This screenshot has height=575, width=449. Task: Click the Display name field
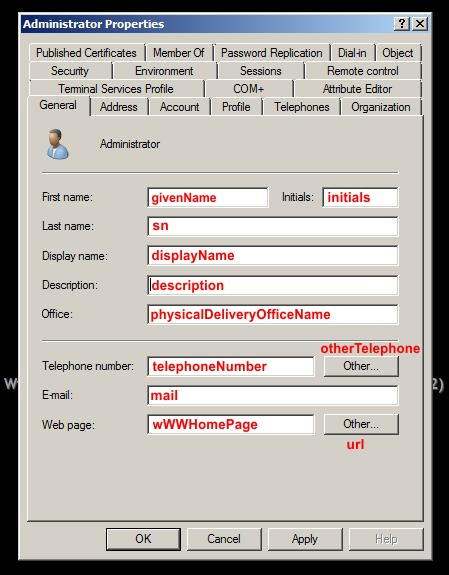[273, 256]
